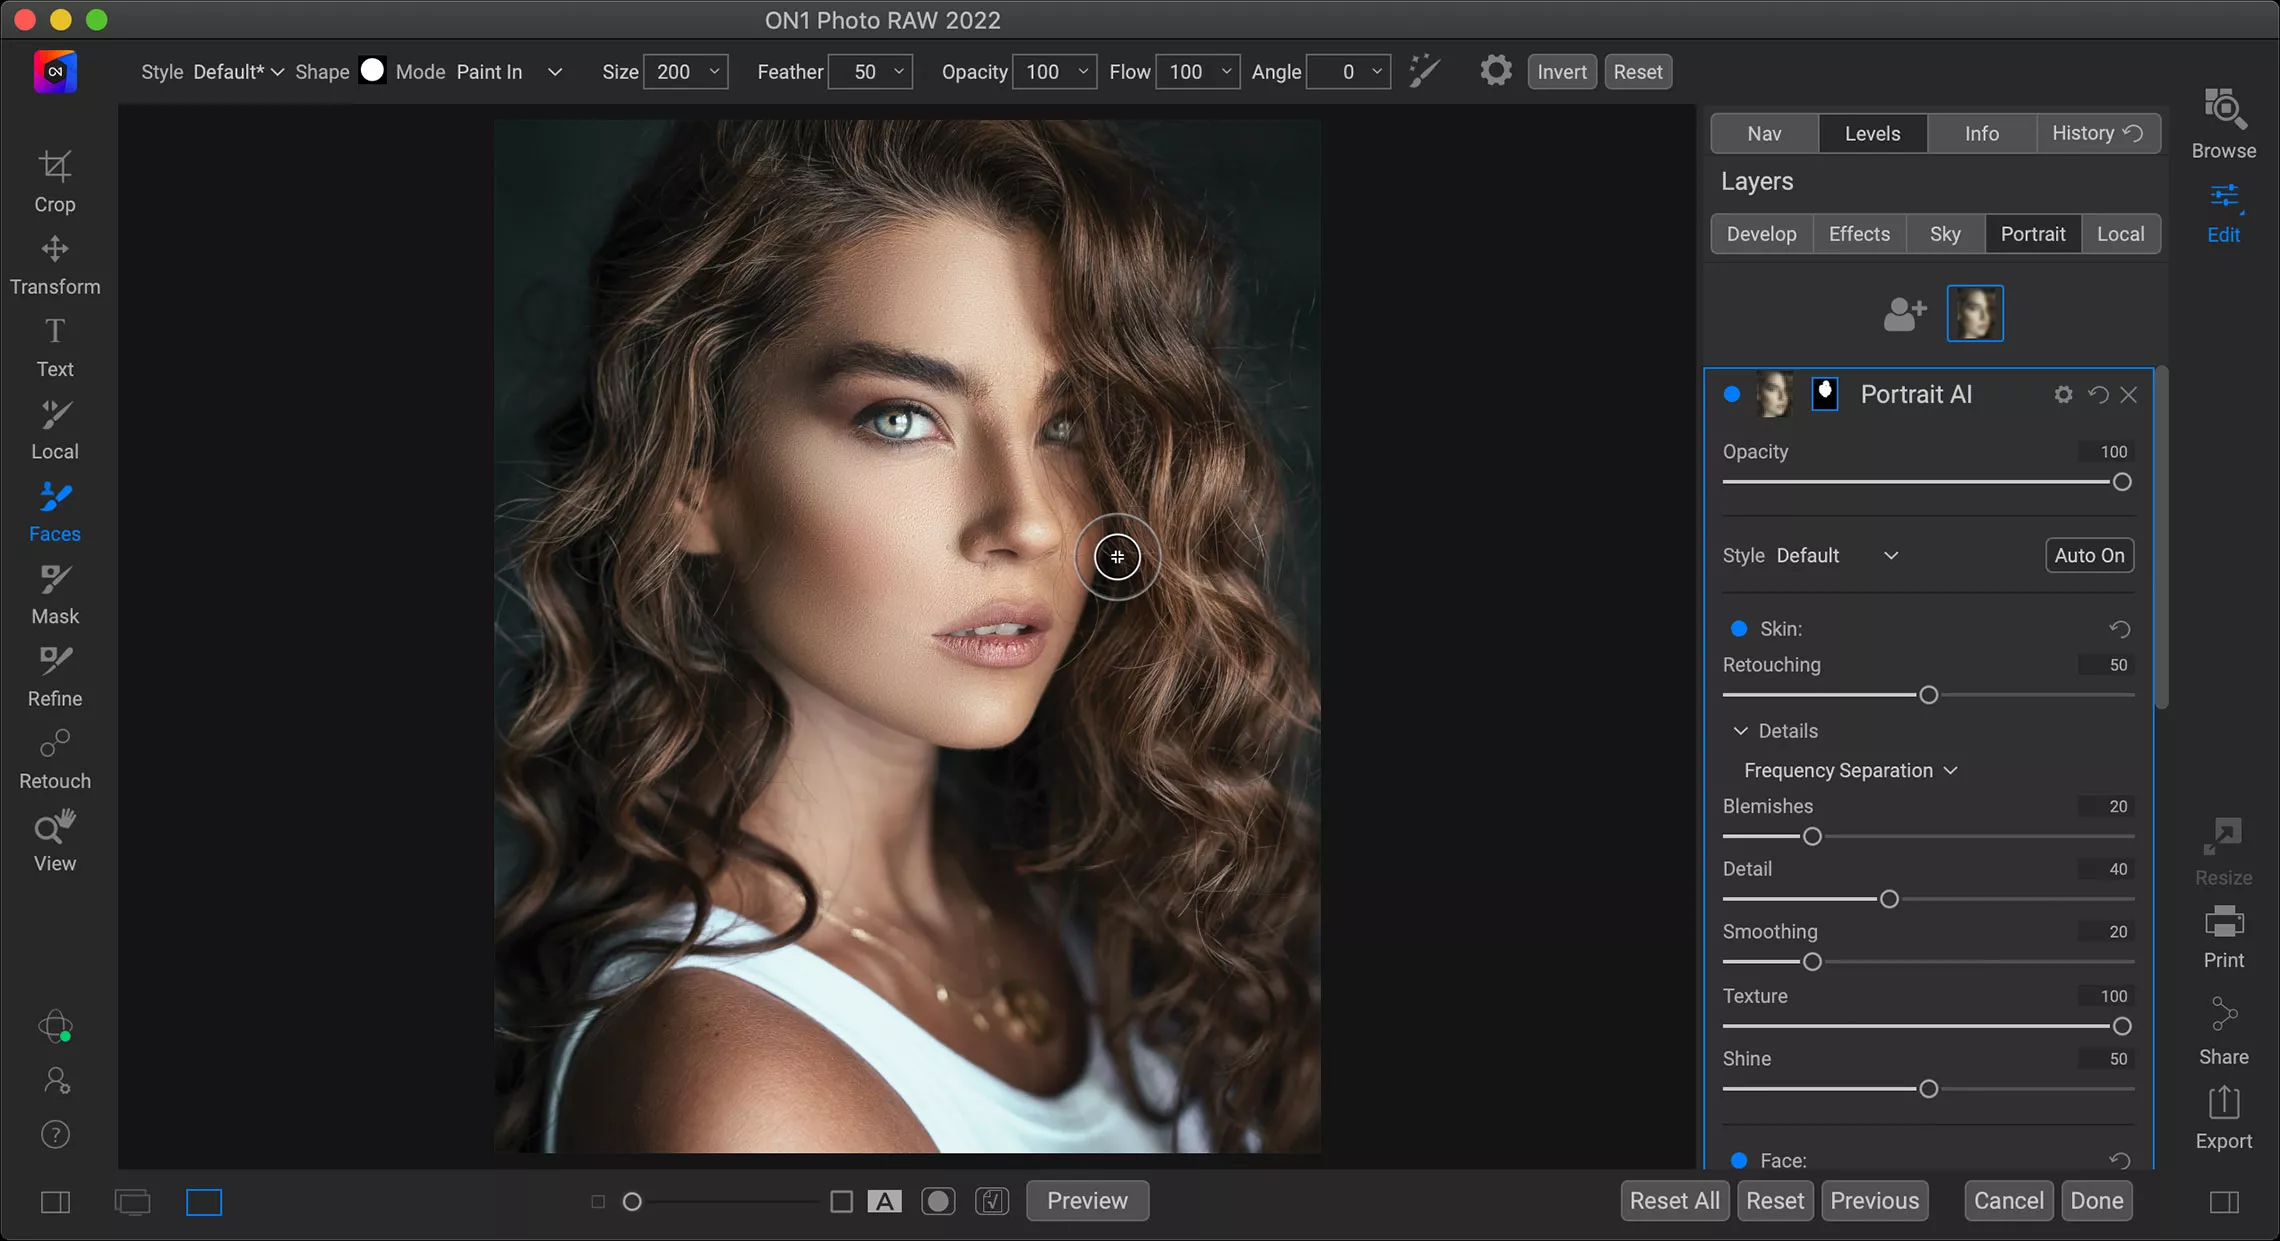Toggle the Face section blue dot
The height and width of the screenshot is (1241, 2280).
(x=1739, y=1160)
